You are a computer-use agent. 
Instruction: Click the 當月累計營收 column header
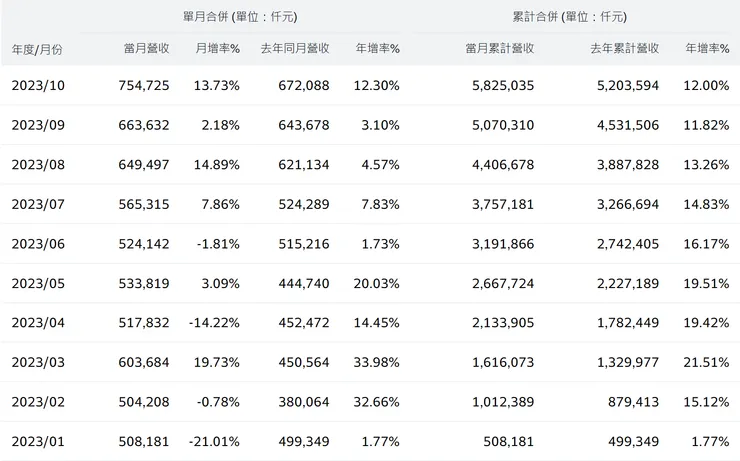click(499, 48)
